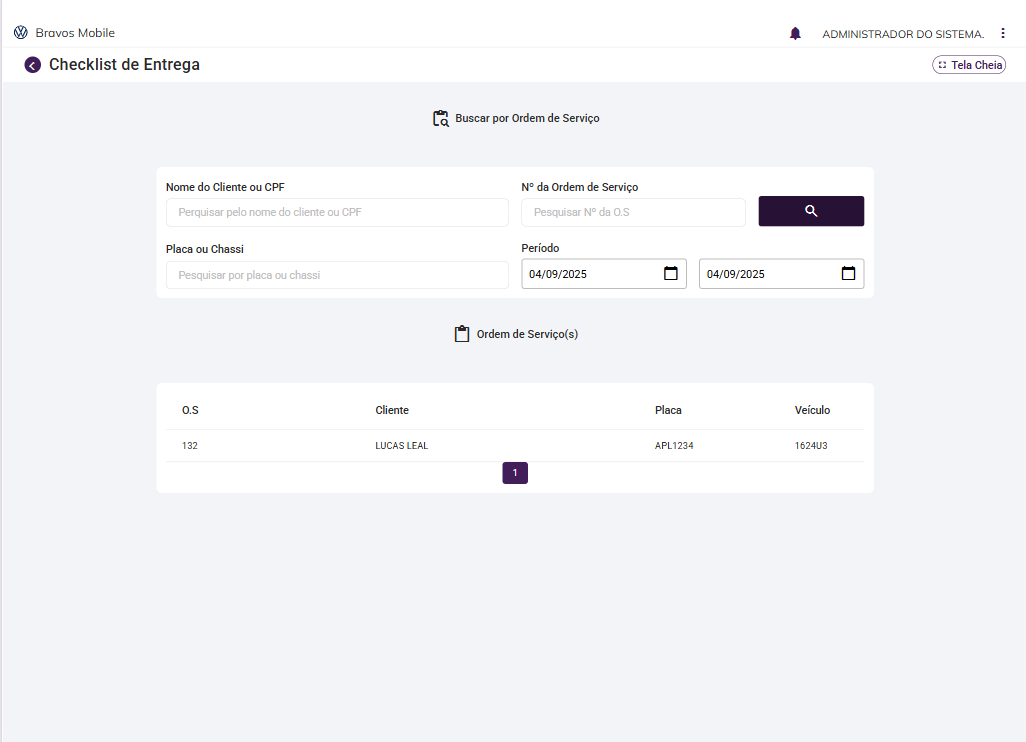The height and width of the screenshot is (742, 1026).
Task: Click the end period date field
Action: coord(767,274)
